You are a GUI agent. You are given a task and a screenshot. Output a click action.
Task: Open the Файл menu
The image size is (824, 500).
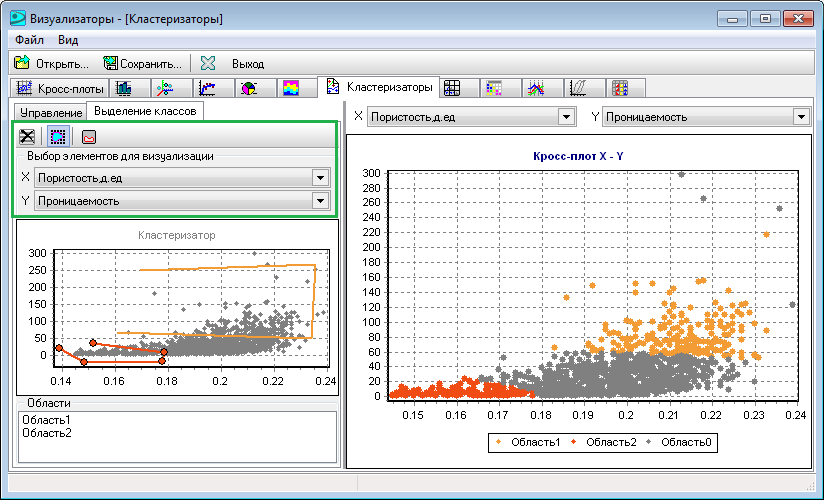point(29,40)
